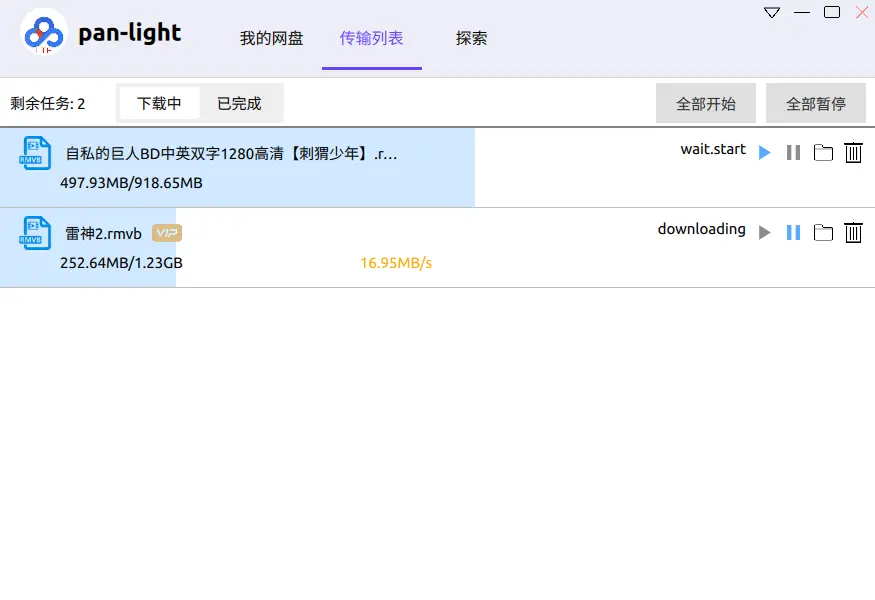Screen dimensions: 875x600
Task: Delete the 自私的巨人 download task
Action: (853, 152)
